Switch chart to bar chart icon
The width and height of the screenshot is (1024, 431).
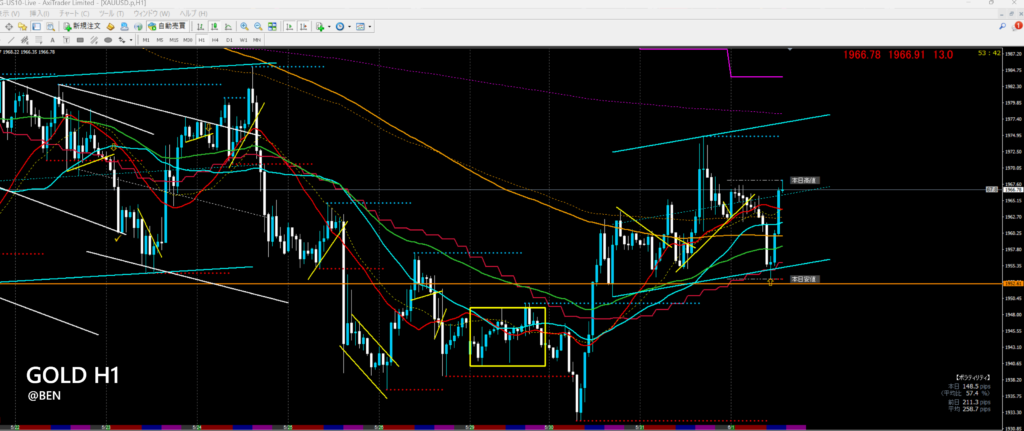200,26
